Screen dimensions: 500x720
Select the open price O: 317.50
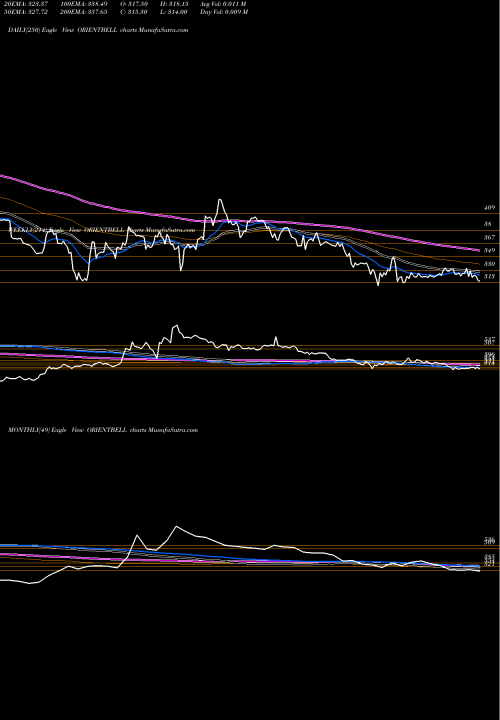[134, 4]
